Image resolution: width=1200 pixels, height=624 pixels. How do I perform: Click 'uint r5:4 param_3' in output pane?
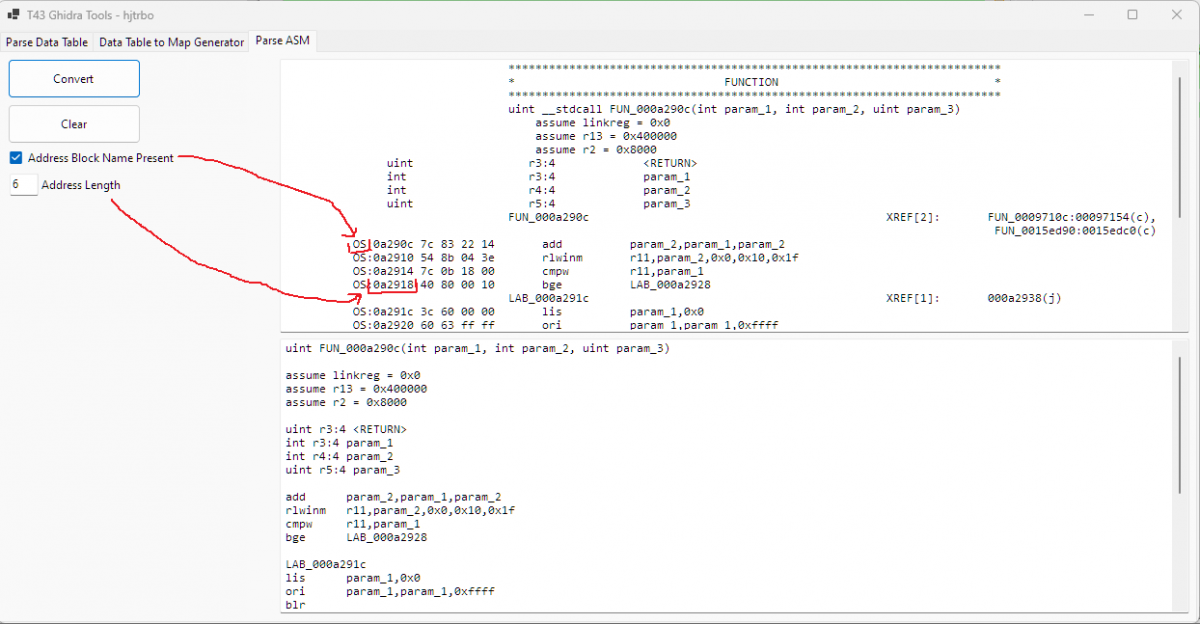[343, 470]
